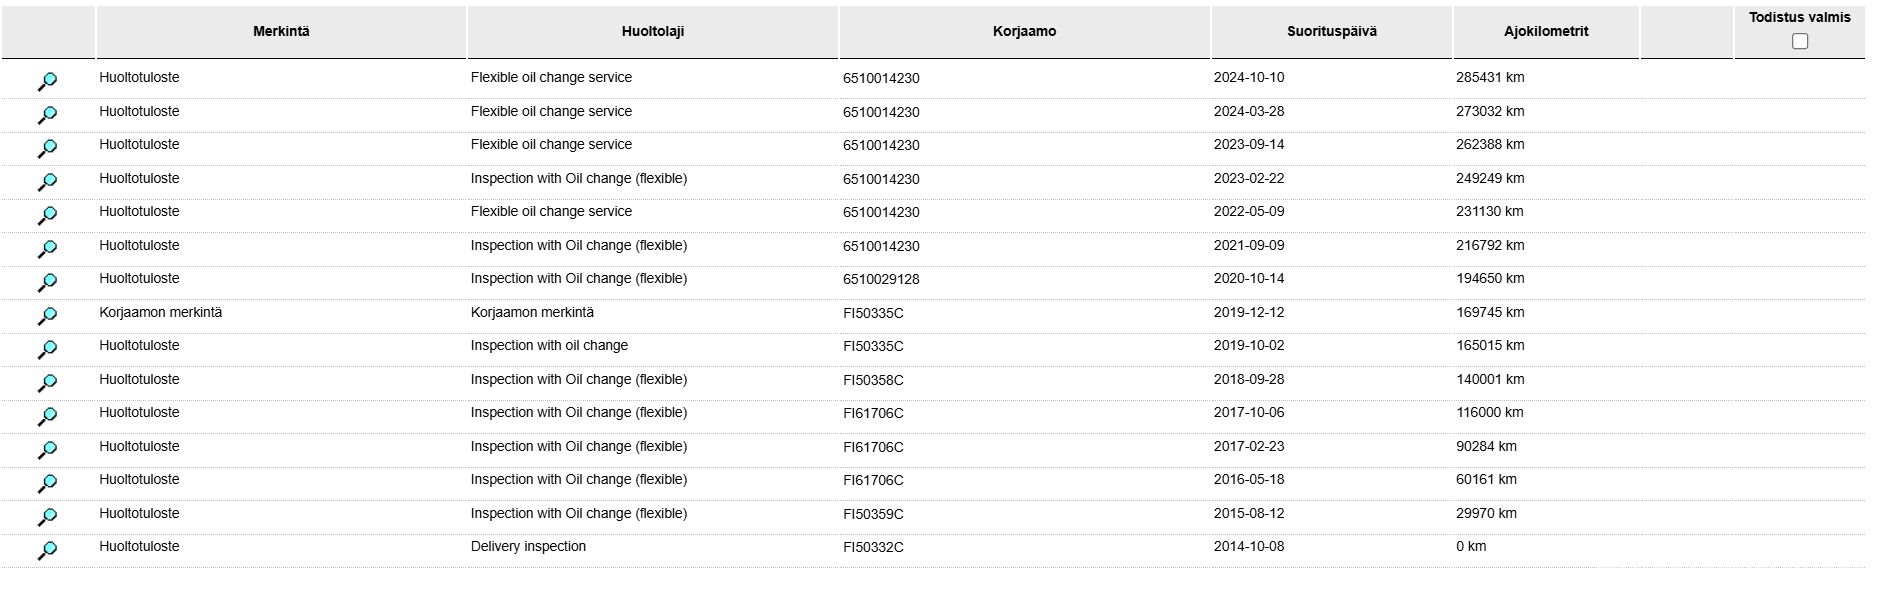
Task: Inspect the 2022-05-09 service record
Action: pos(47,216)
